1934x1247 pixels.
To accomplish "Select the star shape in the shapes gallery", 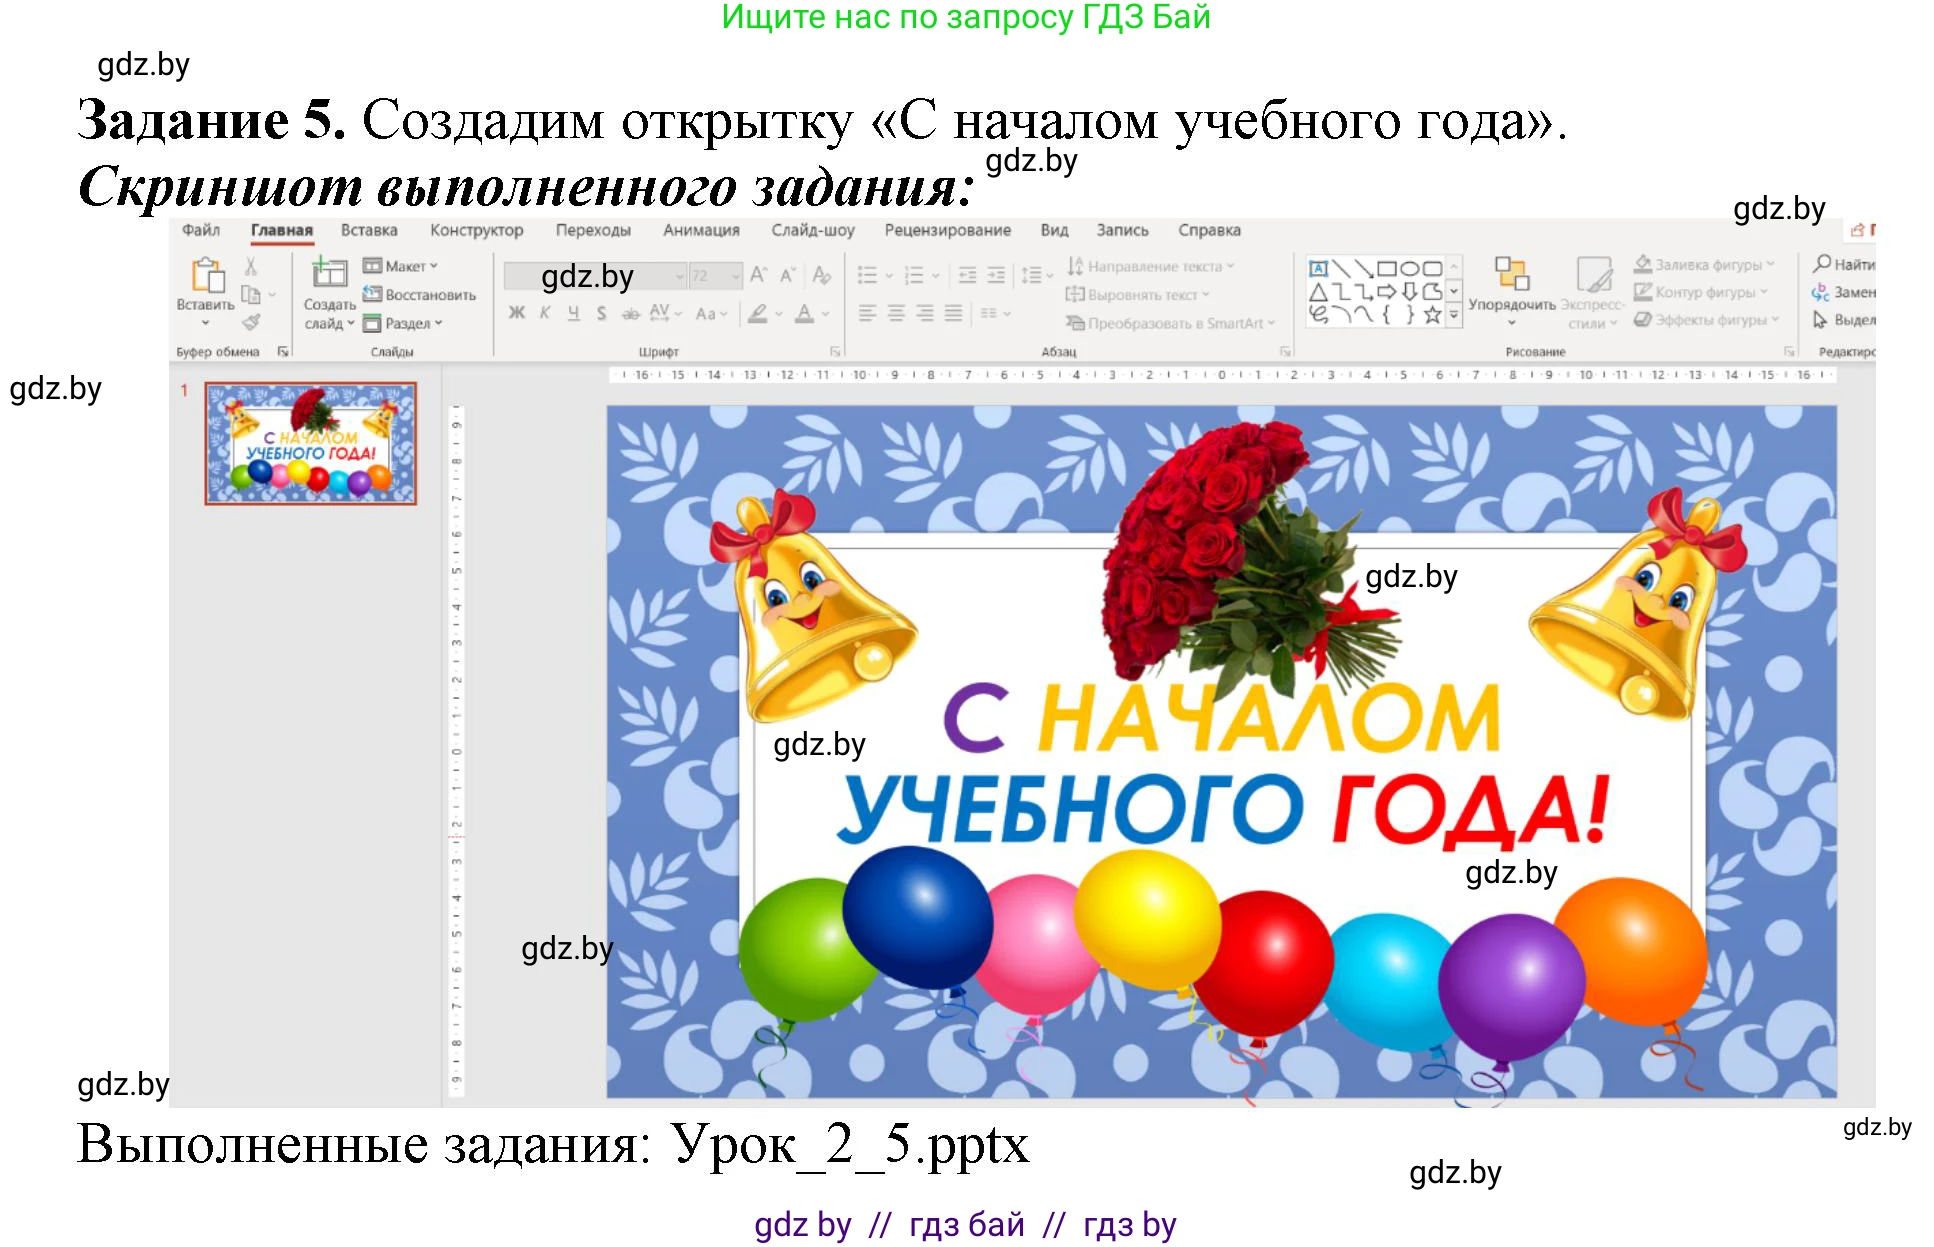I will pos(1430,313).
